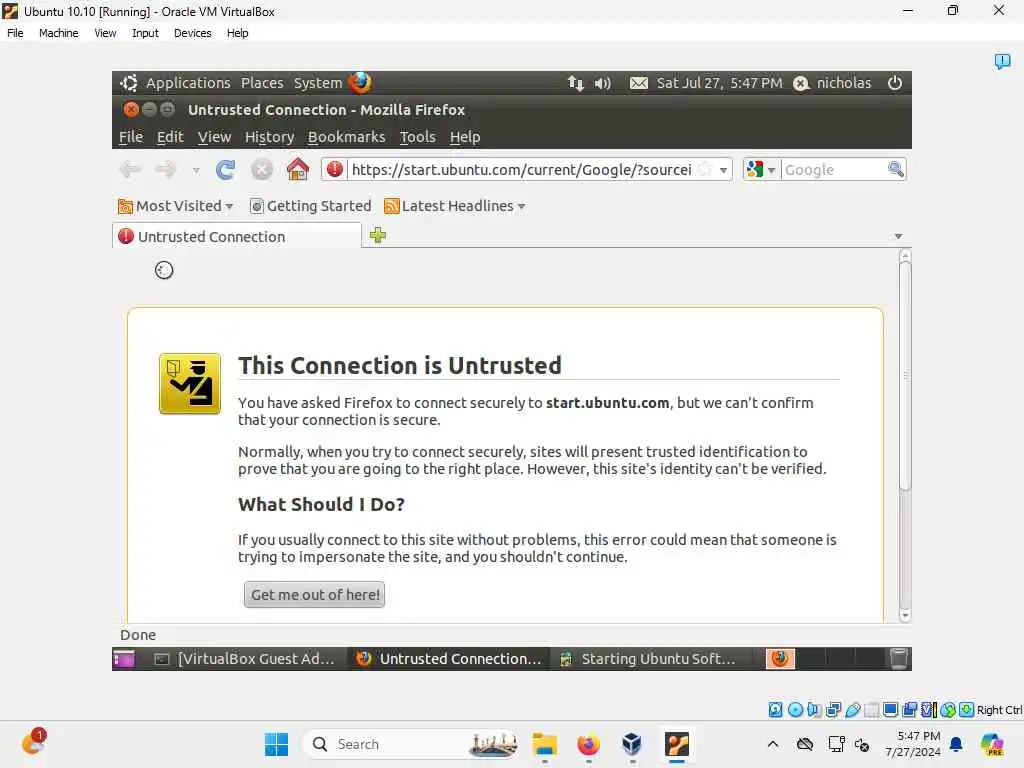Image resolution: width=1024 pixels, height=768 pixels.
Task: Click the URL address field
Action: point(521,170)
